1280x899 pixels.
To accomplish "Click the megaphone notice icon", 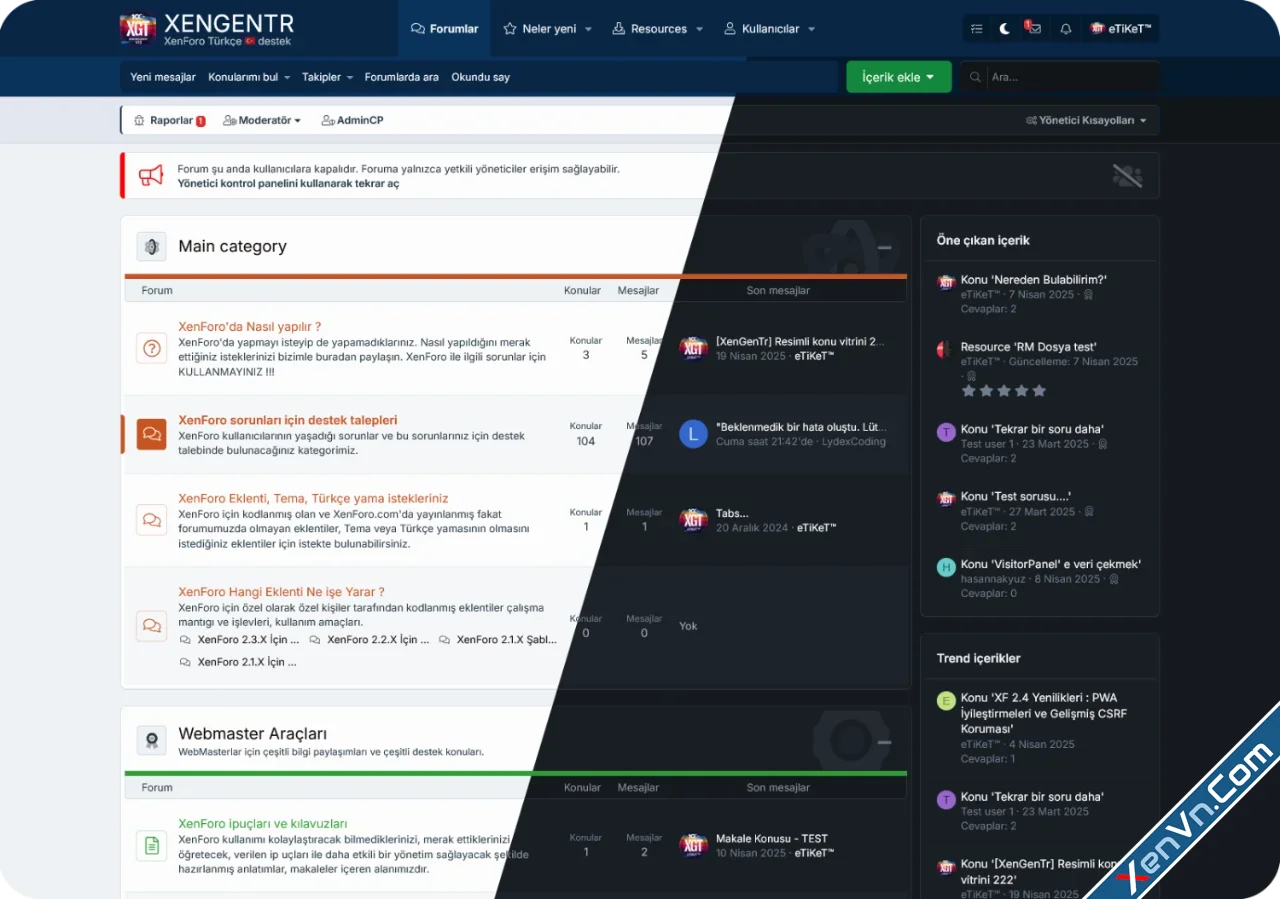I will click(151, 175).
